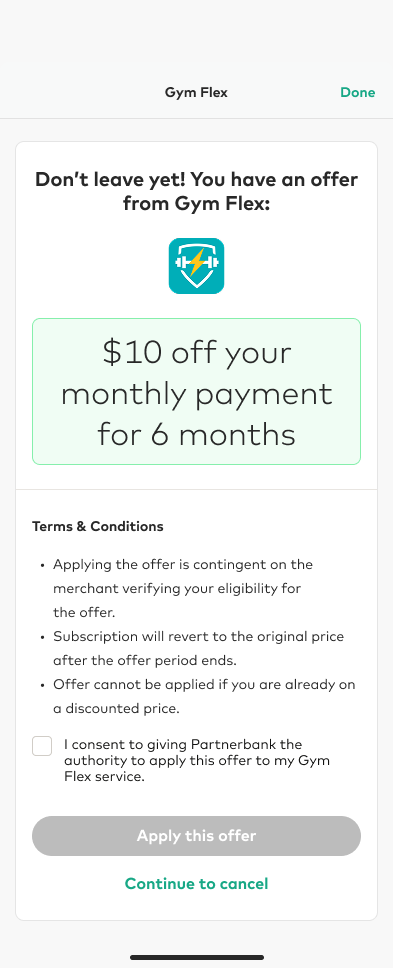
Task: Click the consent statement text label
Action: pos(197,760)
